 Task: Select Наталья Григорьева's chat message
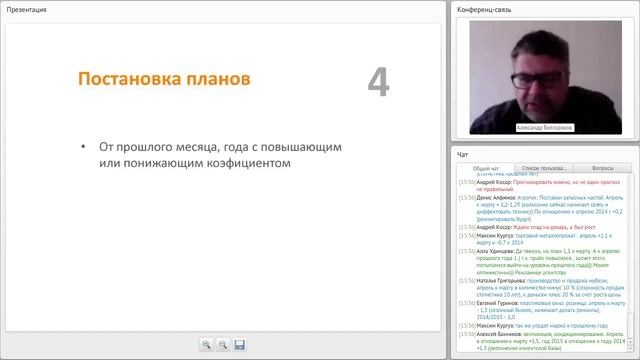tap(542, 287)
